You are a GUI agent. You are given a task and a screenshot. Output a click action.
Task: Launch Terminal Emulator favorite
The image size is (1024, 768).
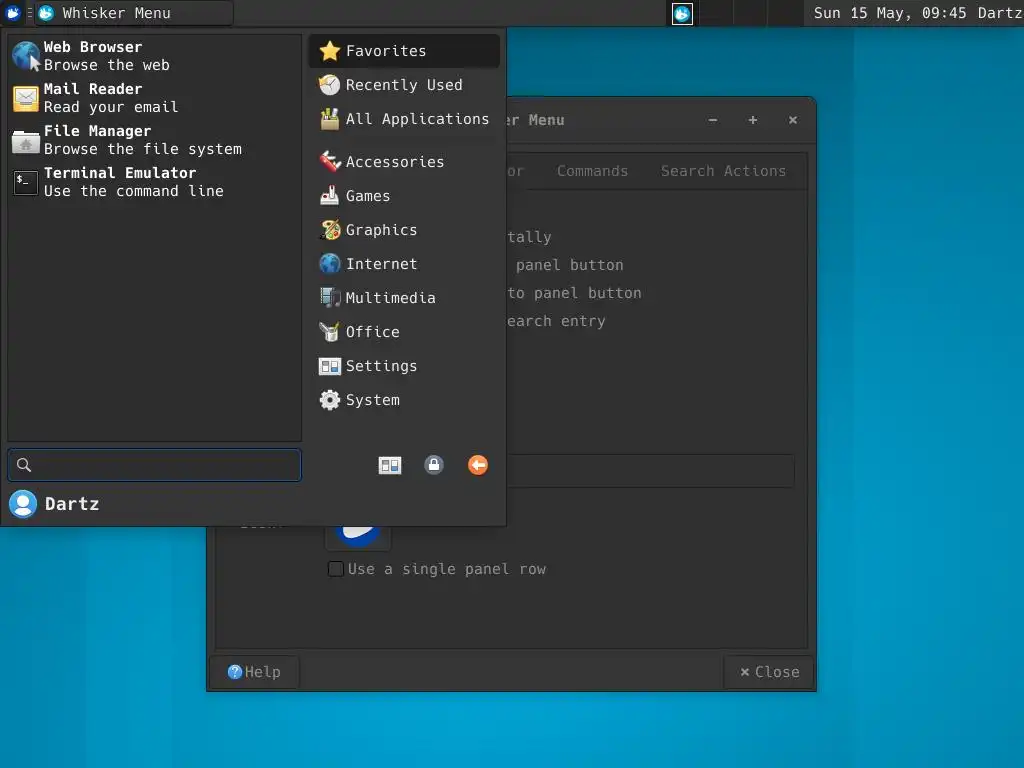(x=155, y=182)
